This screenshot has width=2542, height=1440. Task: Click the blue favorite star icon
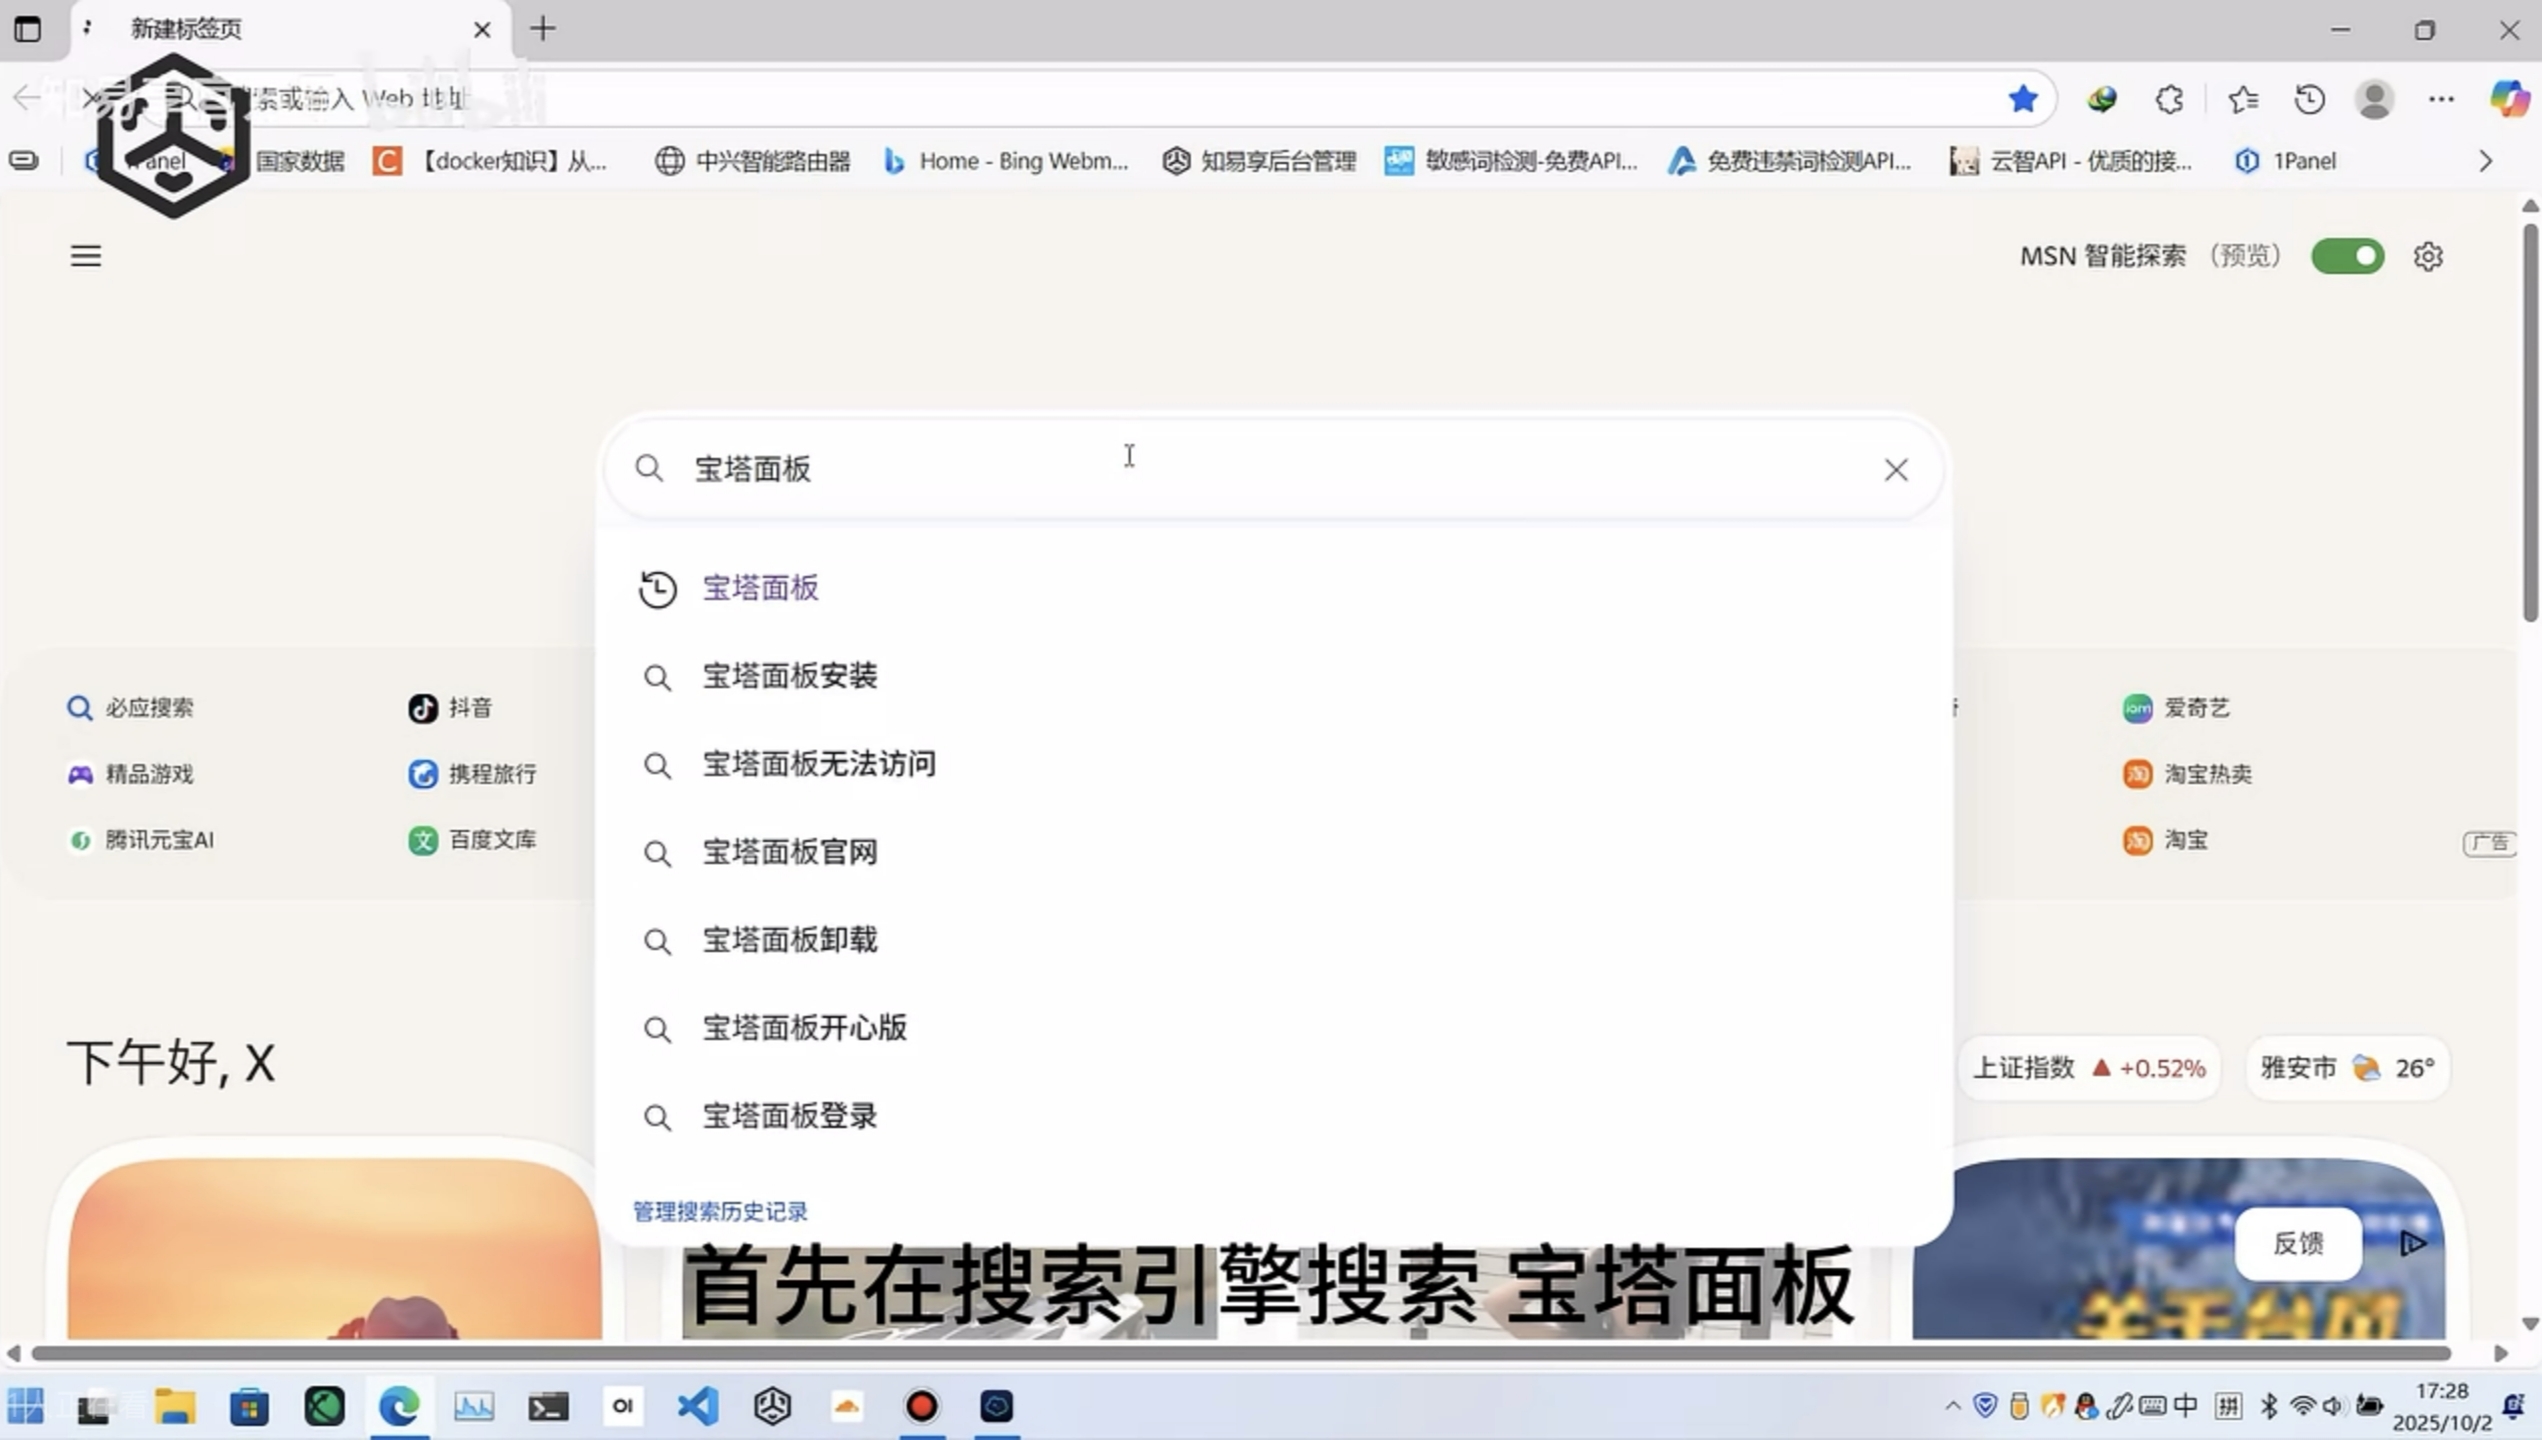[x=2022, y=98]
